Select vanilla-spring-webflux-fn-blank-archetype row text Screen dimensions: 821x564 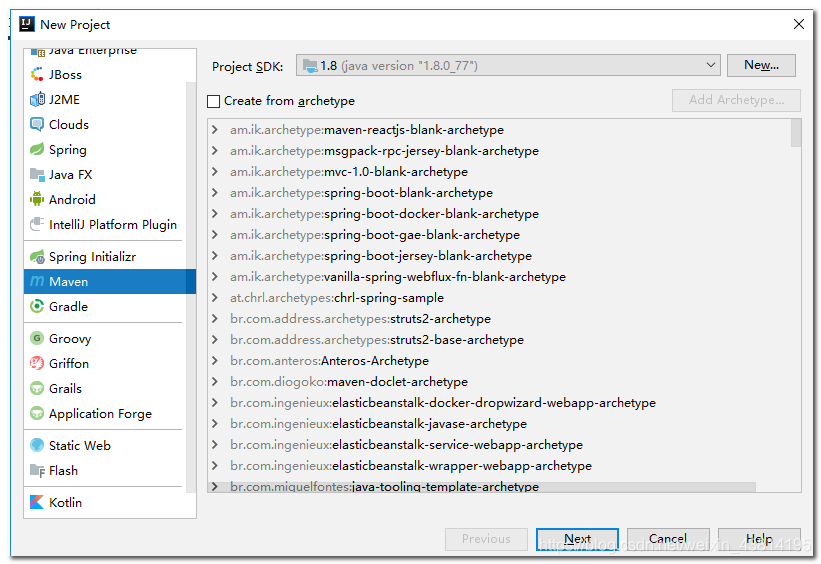tap(398, 277)
